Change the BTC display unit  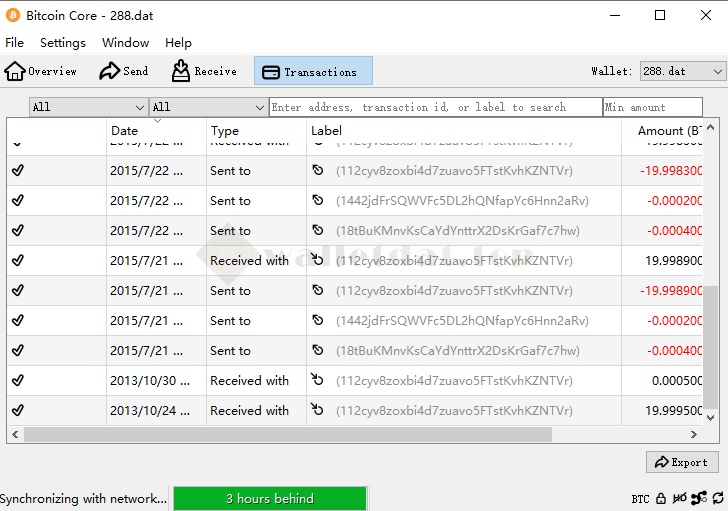point(640,499)
